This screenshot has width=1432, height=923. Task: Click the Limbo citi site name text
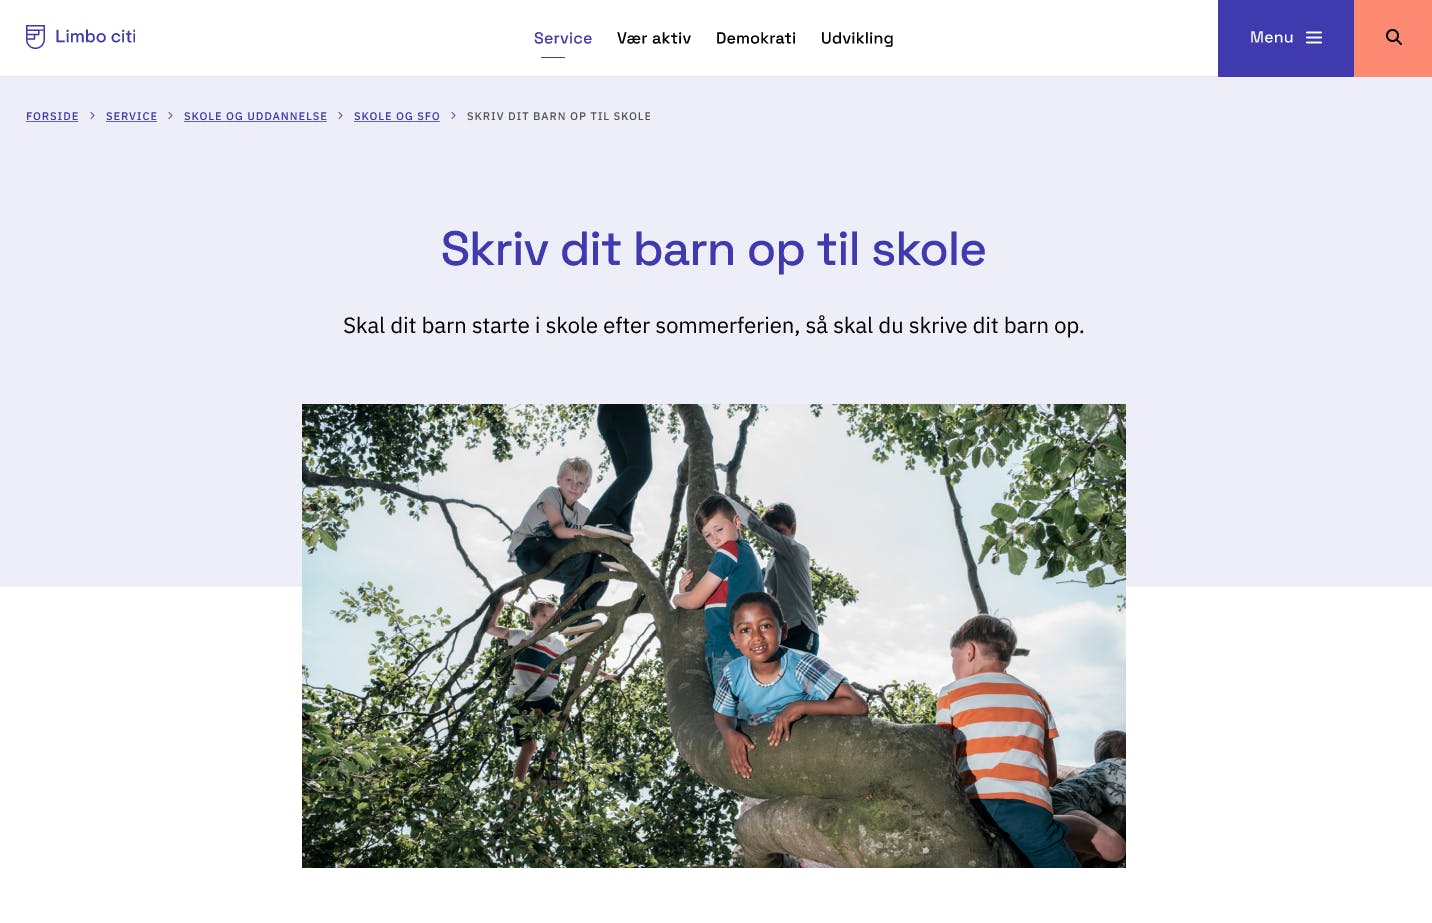click(x=95, y=37)
